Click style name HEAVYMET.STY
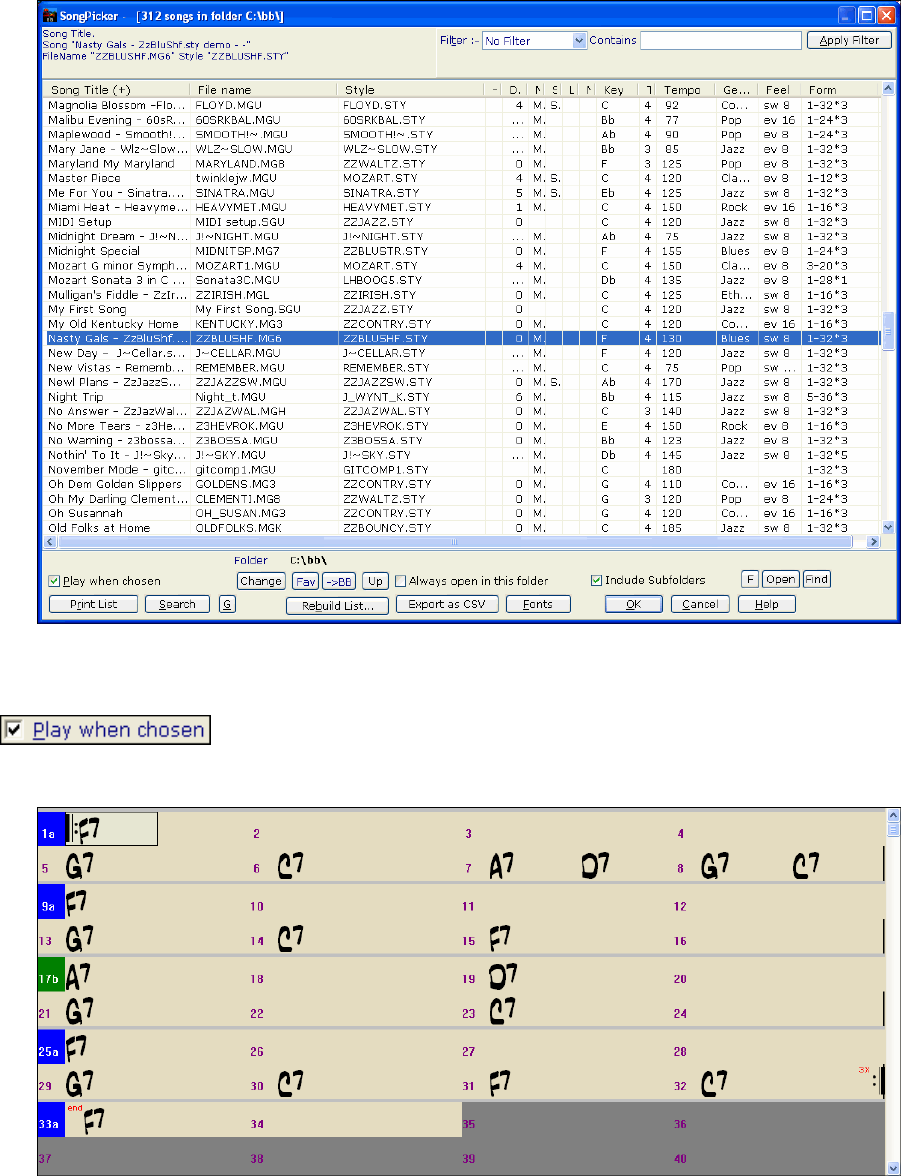This screenshot has height=1176, width=901. click(387, 208)
